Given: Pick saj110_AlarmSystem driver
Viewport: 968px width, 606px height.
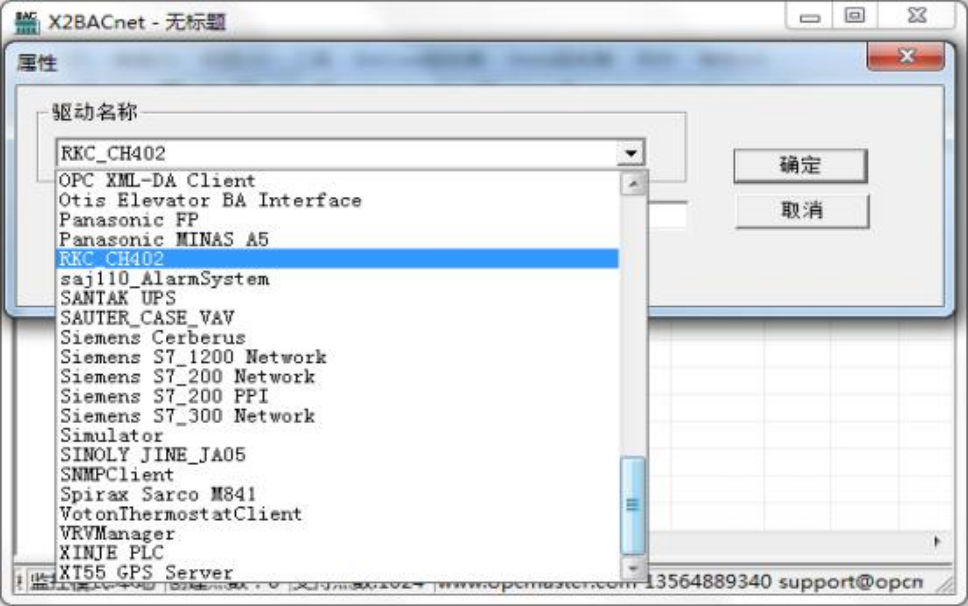Looking at the screenshot, I should [338, 278].
